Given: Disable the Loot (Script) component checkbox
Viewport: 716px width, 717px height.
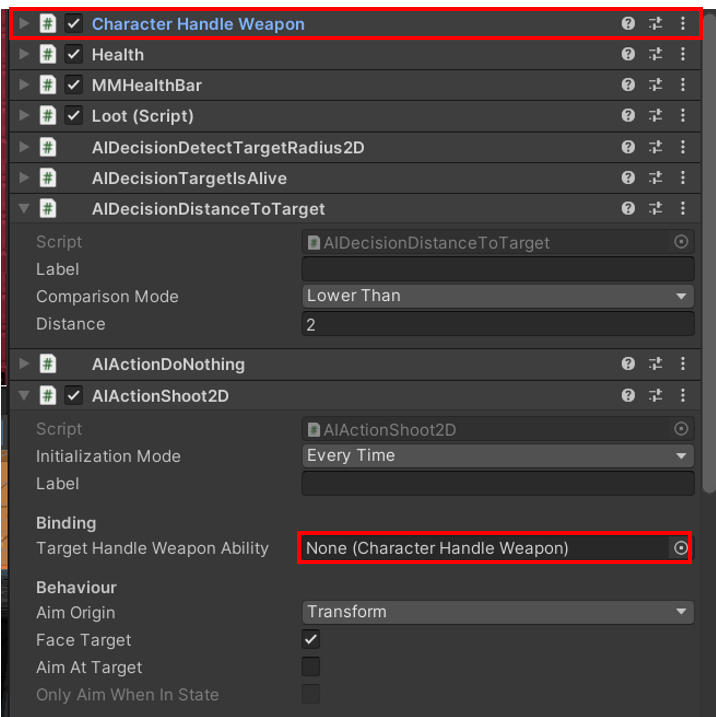Looking at the screenshot, I should (x=74, y=116).
